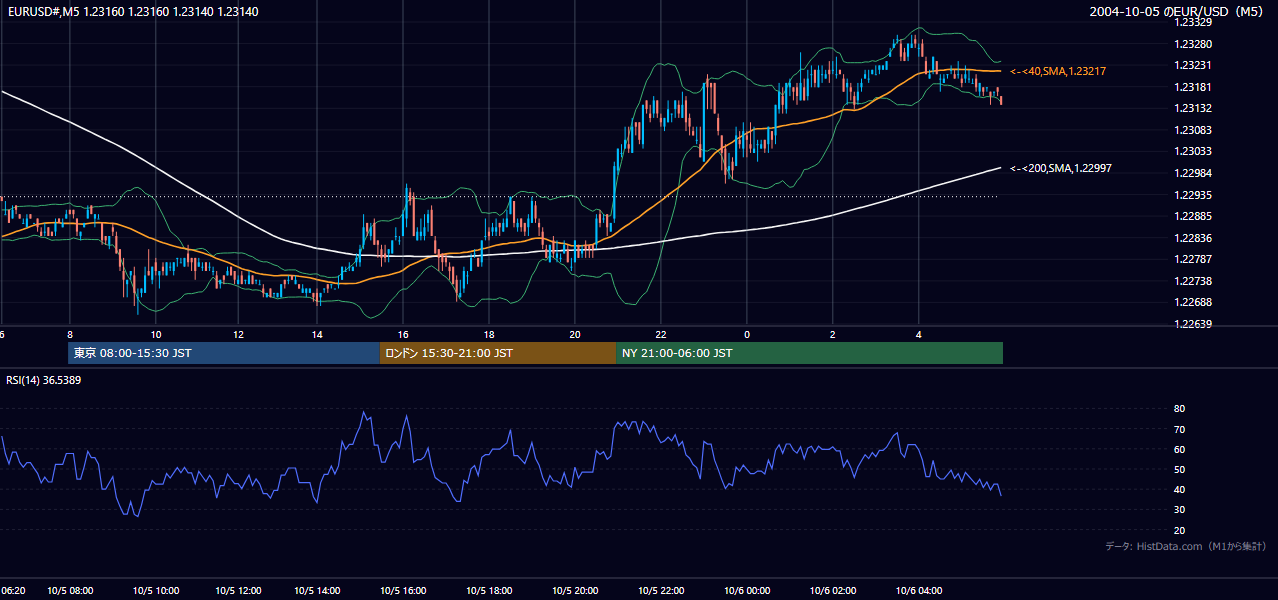Click RSI scale level 20

(x=1179, y=530)
